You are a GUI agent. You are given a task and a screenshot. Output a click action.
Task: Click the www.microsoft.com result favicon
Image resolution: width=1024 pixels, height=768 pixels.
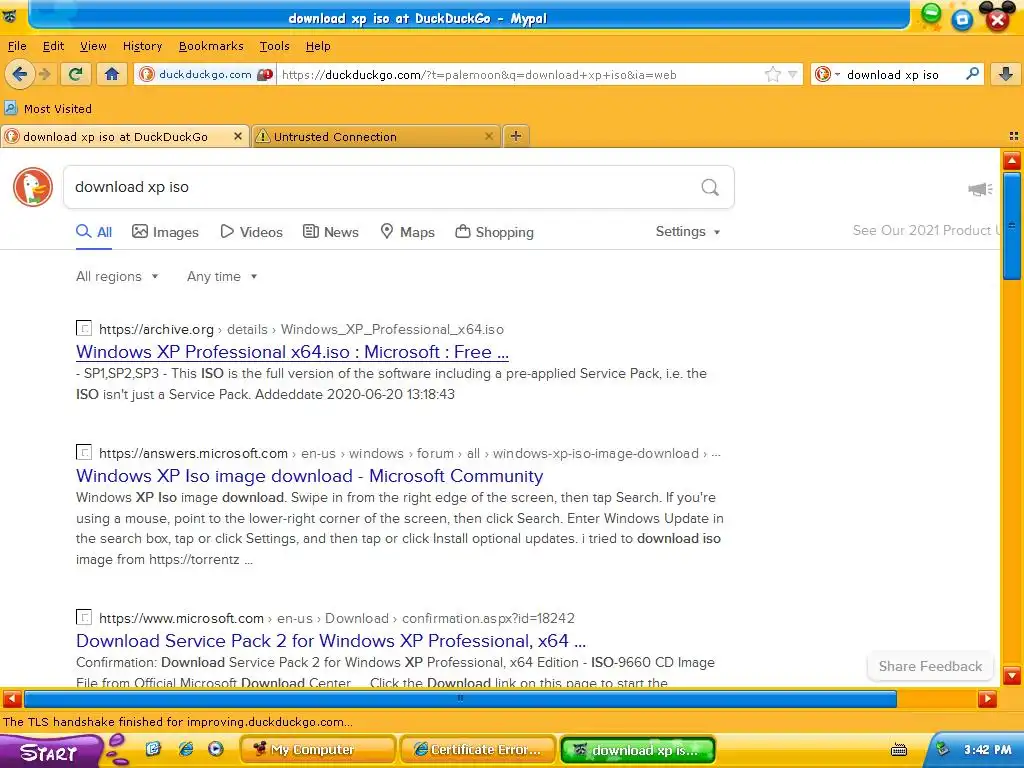click(x=84, y=616)
